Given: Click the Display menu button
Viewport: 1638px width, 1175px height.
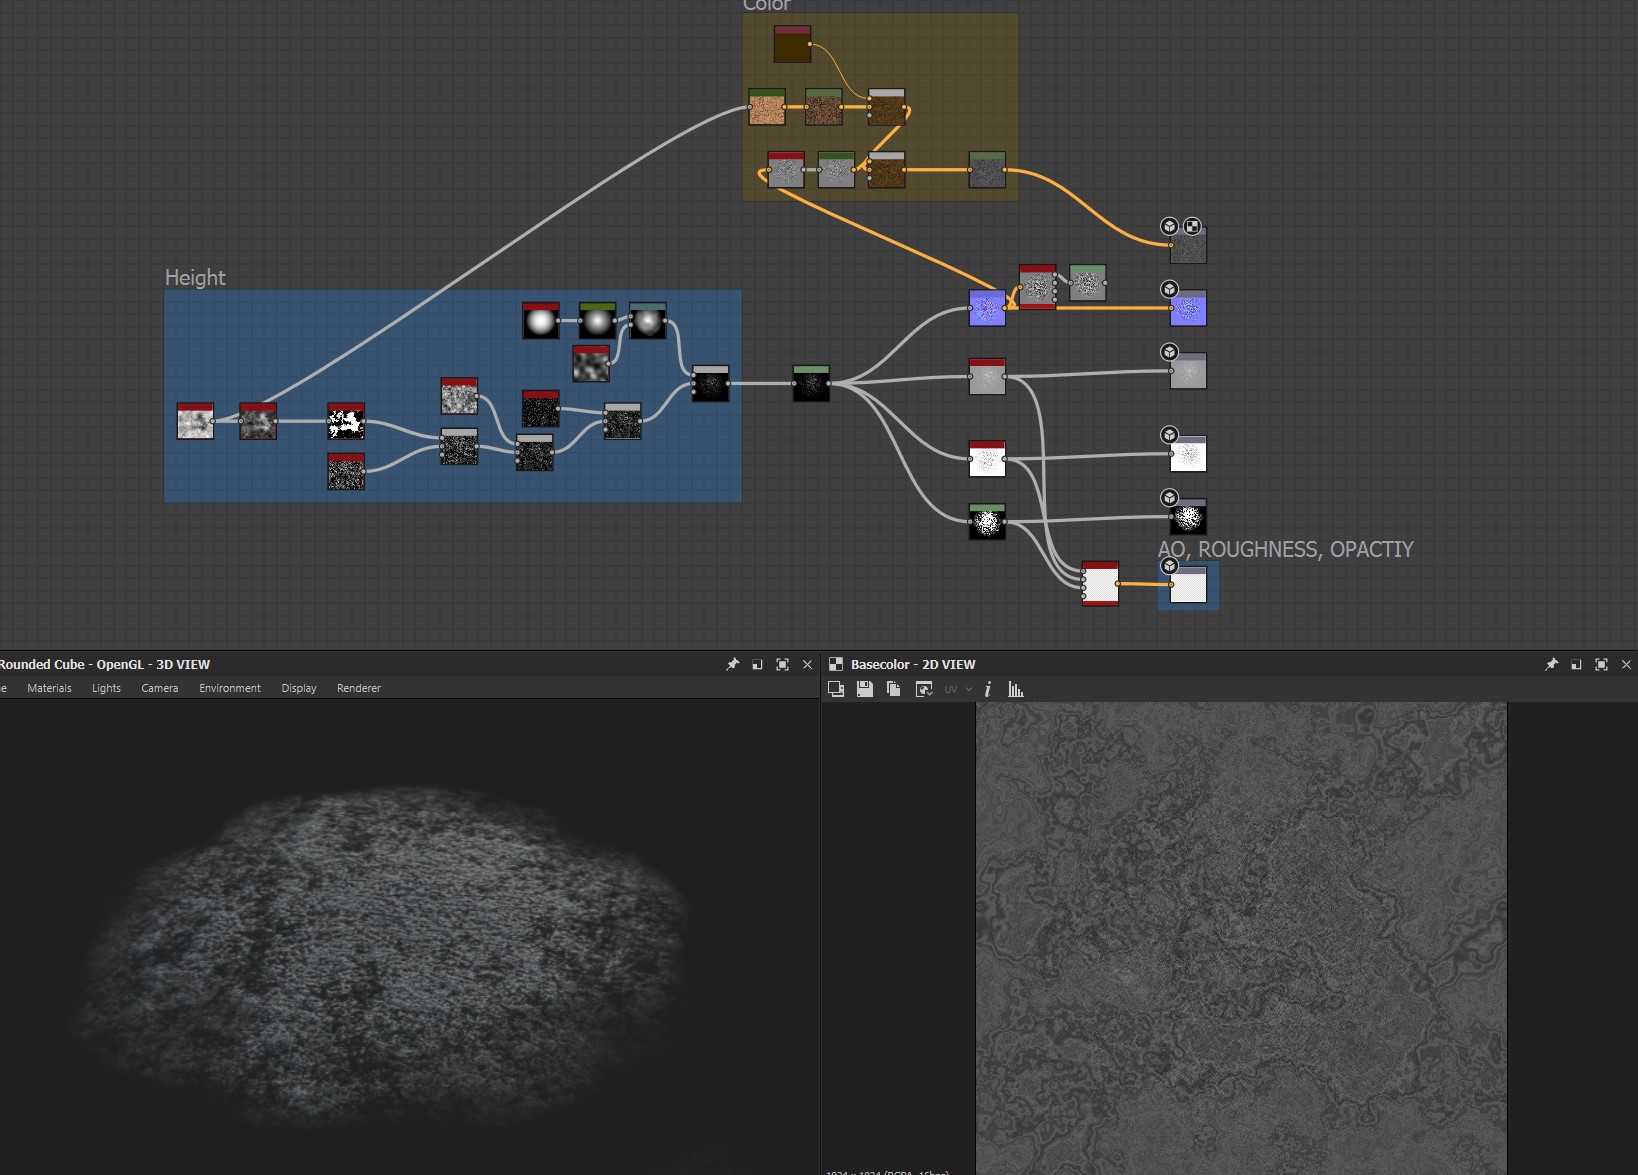Looking at the screenshot, I should 298,688.
